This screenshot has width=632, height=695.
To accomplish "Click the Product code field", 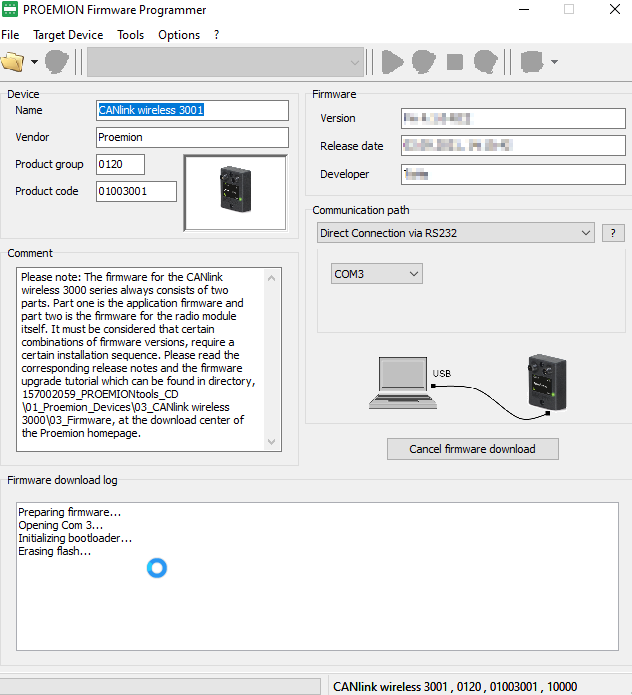I will click(136, 191).
